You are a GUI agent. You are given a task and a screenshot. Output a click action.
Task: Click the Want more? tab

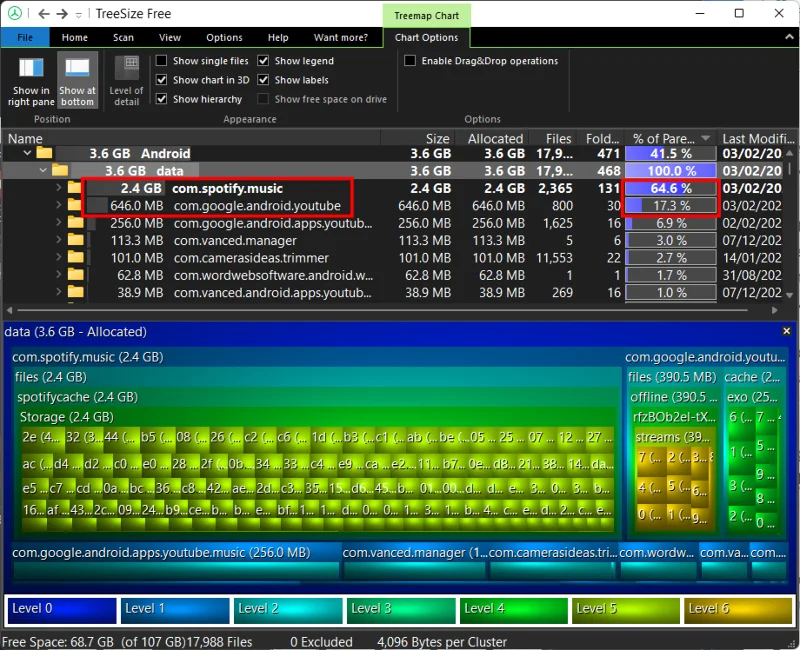(340, 37)
